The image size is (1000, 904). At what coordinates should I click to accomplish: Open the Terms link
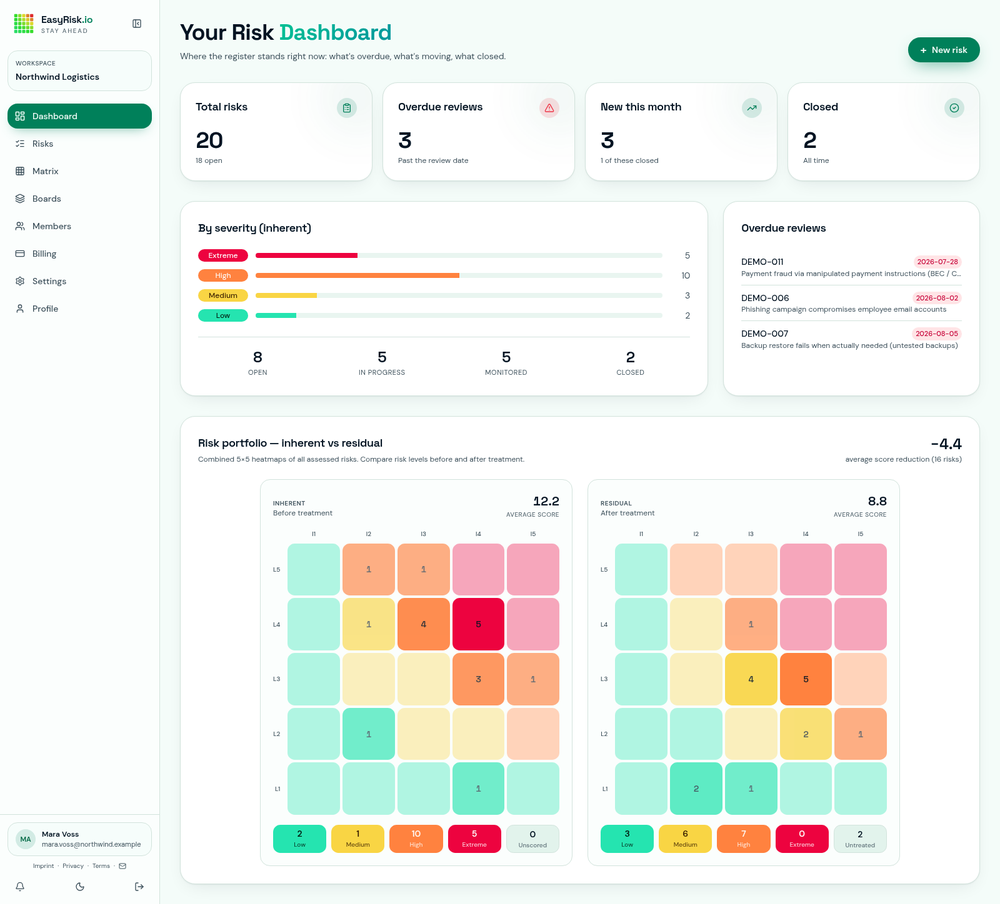[101, 866]
